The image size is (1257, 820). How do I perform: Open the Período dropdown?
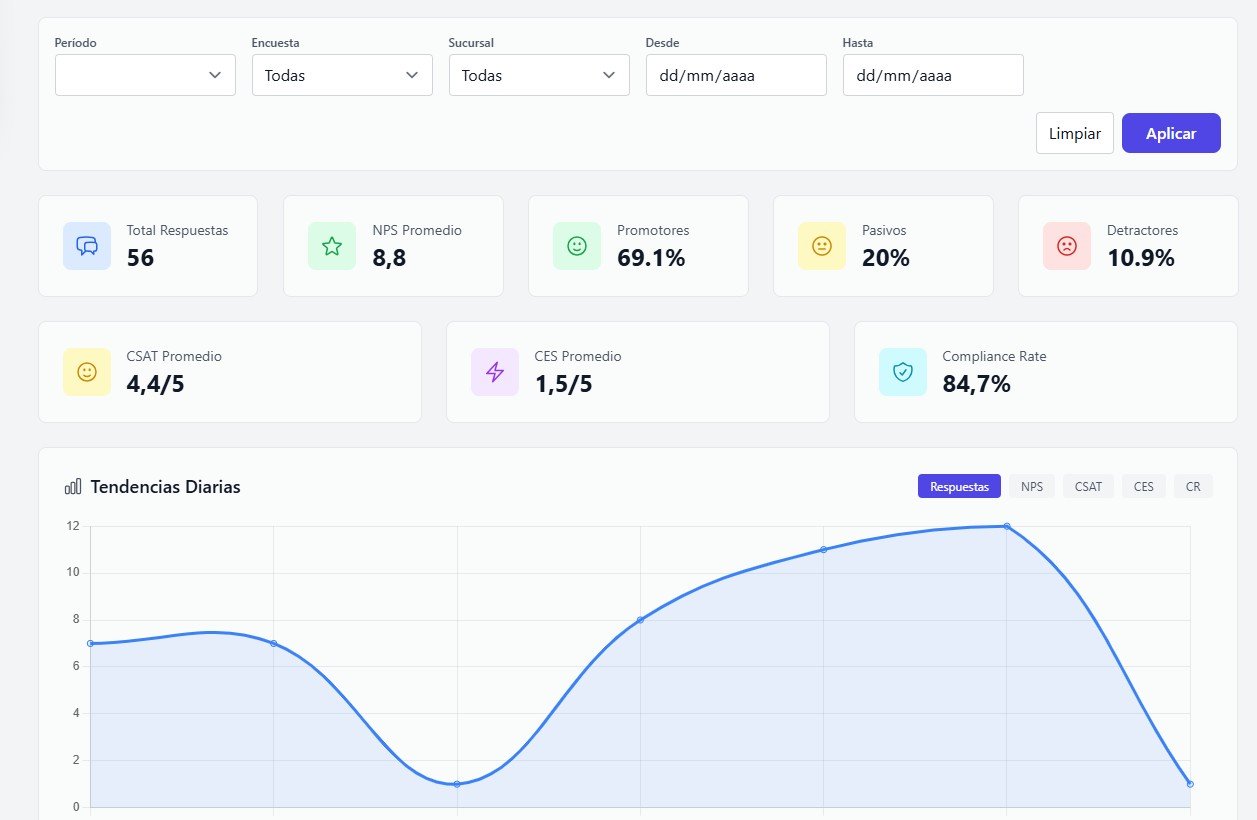pyautogui.click(x=145, y=75)
